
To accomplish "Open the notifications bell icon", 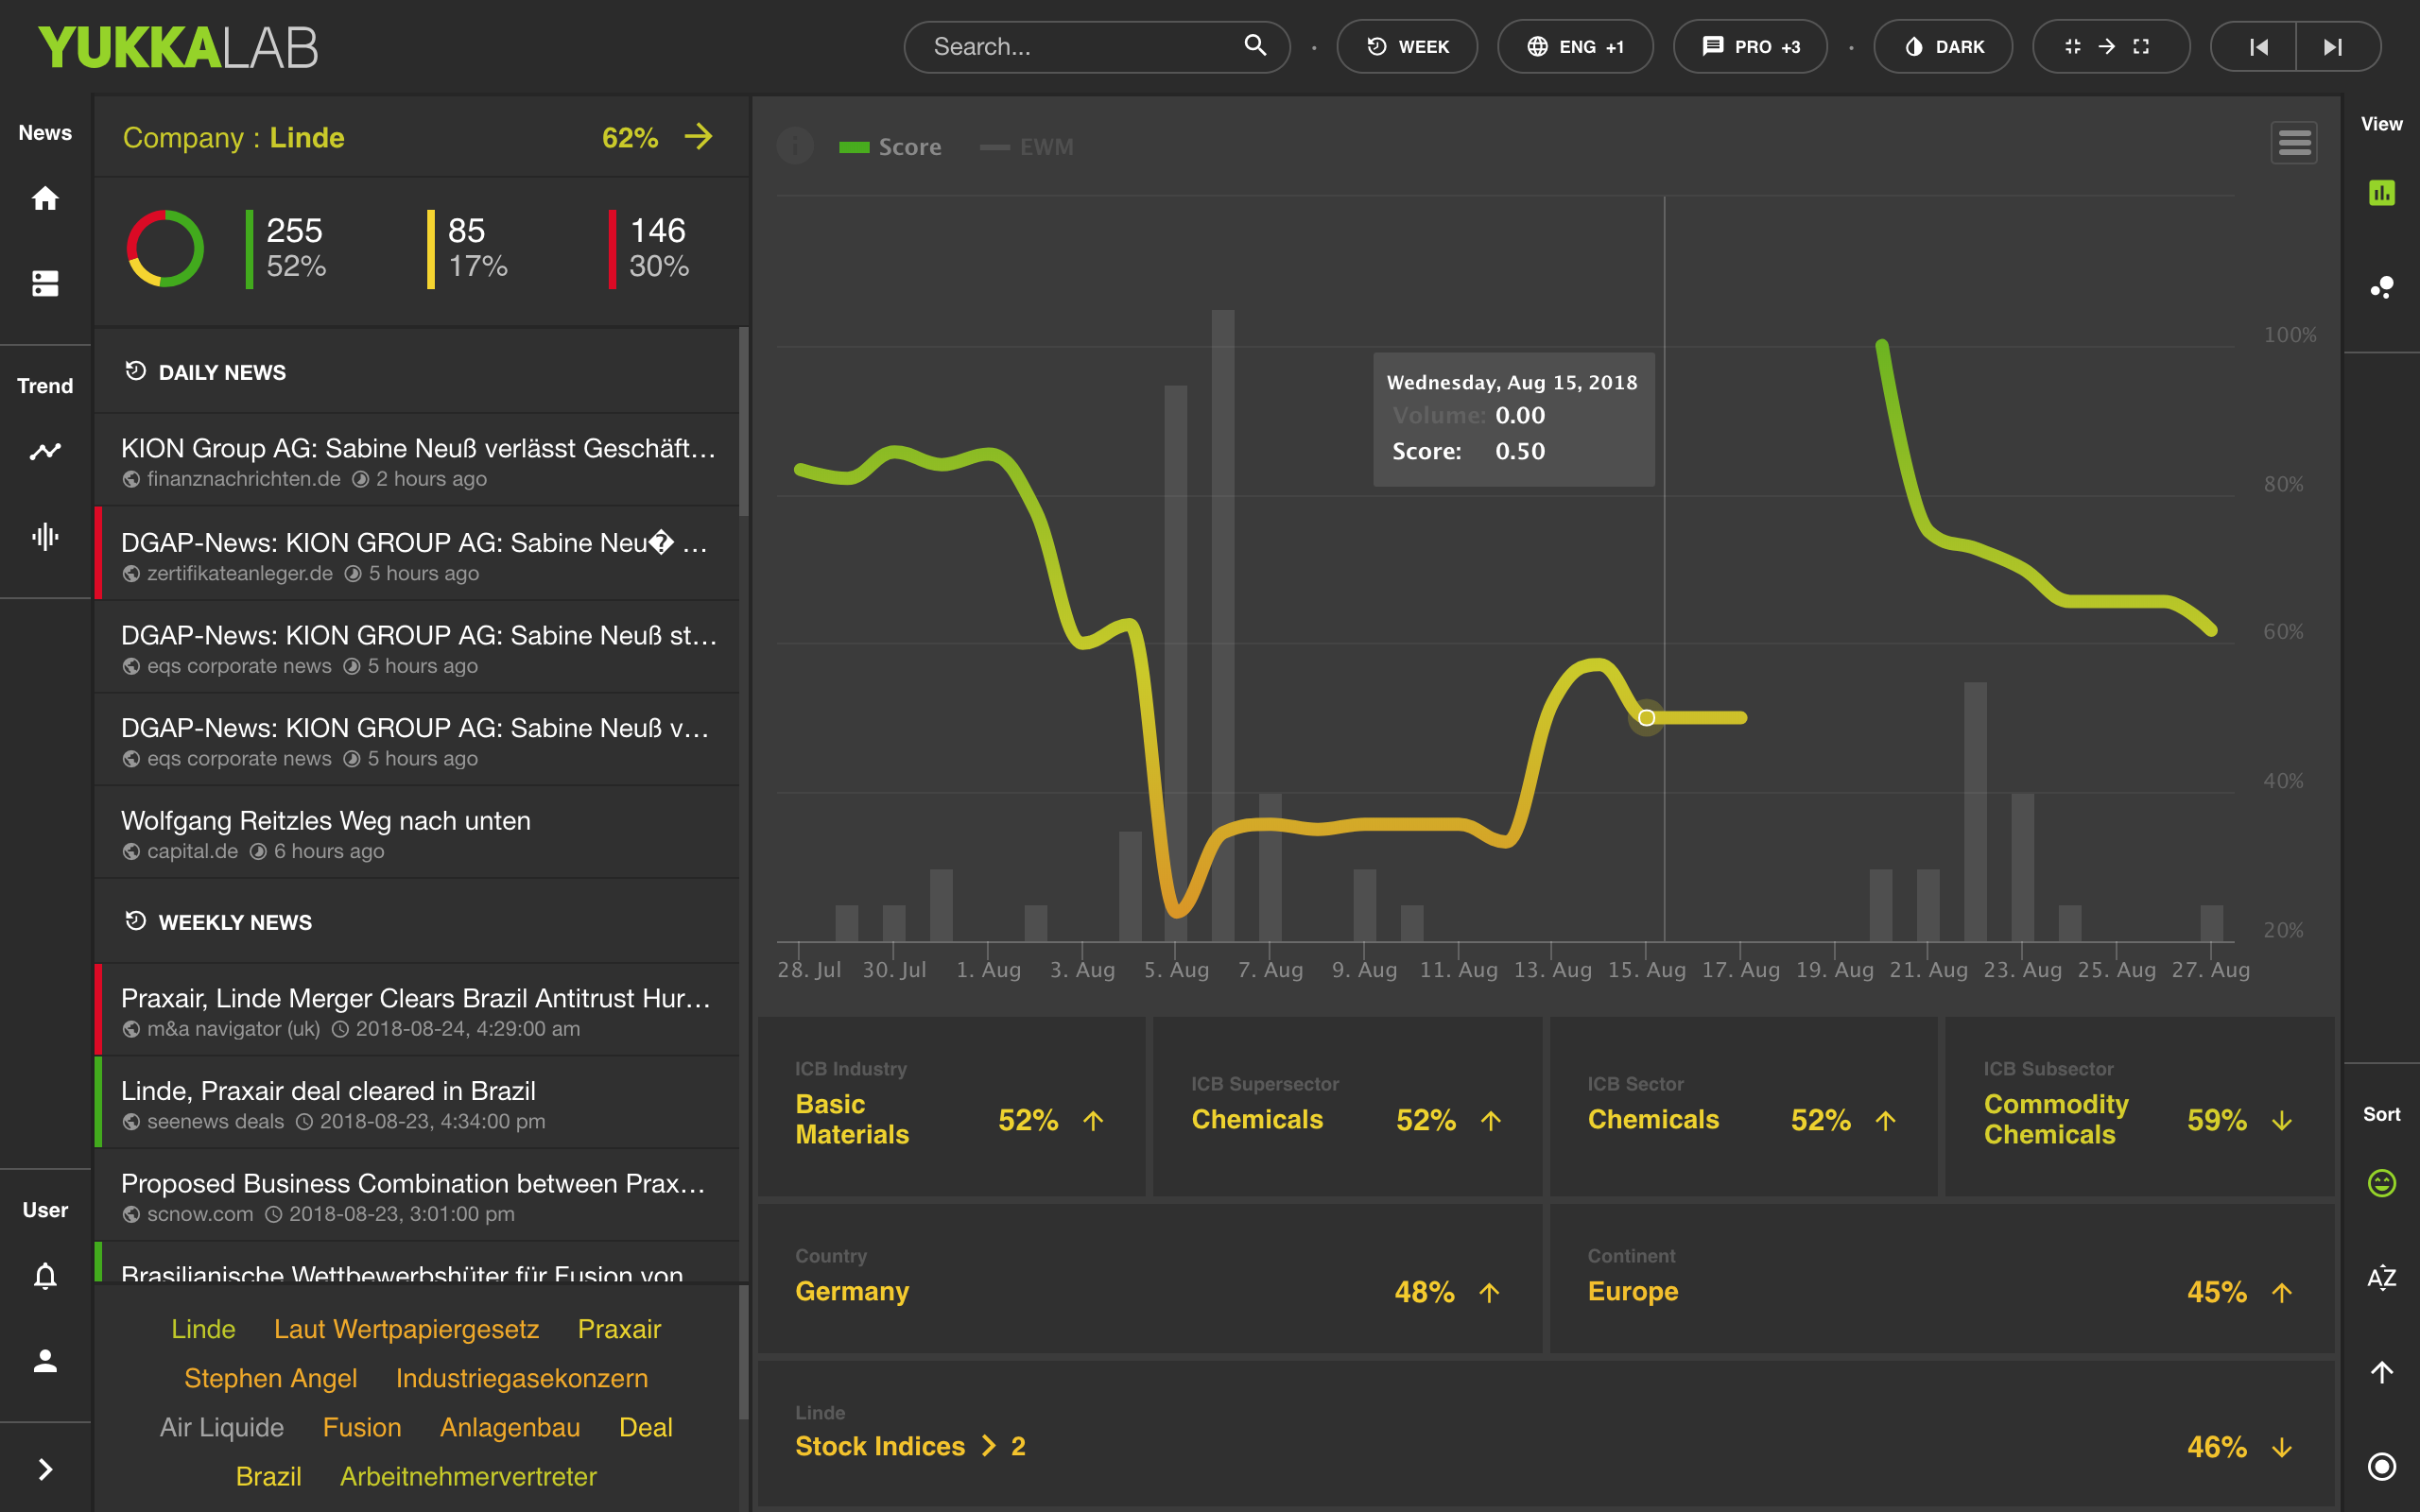I will [x=45, y=1276].
